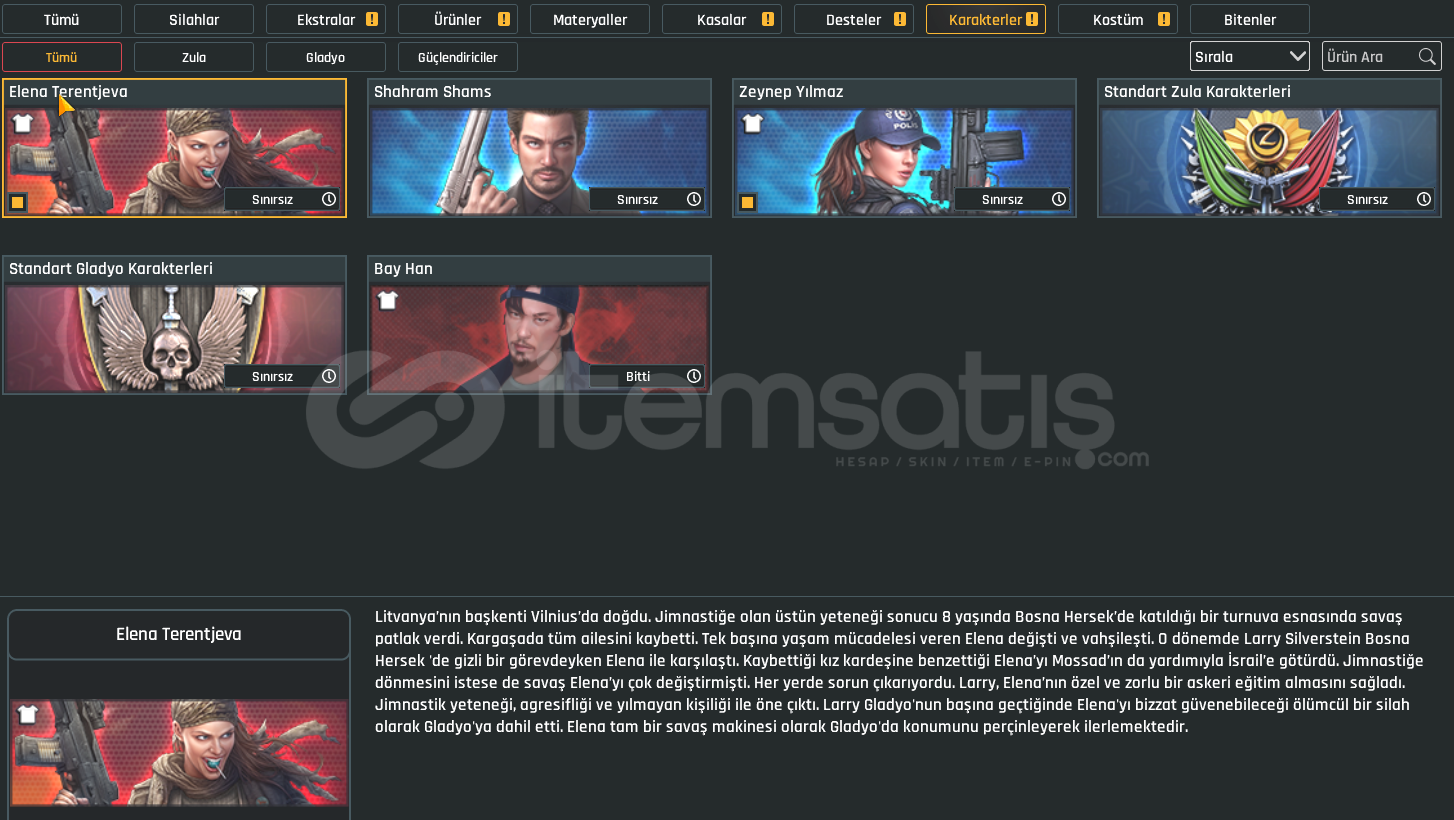Show the Güçlendiriciler filter
Screen dimensions: 1454x820
click(x=458, y=57)
